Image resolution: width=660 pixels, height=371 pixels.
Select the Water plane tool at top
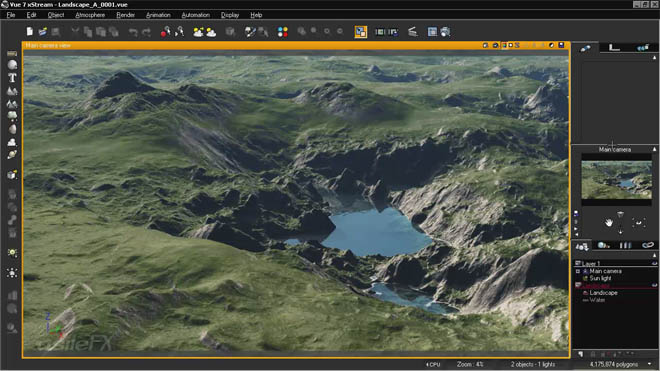click(x=12, y=53)
